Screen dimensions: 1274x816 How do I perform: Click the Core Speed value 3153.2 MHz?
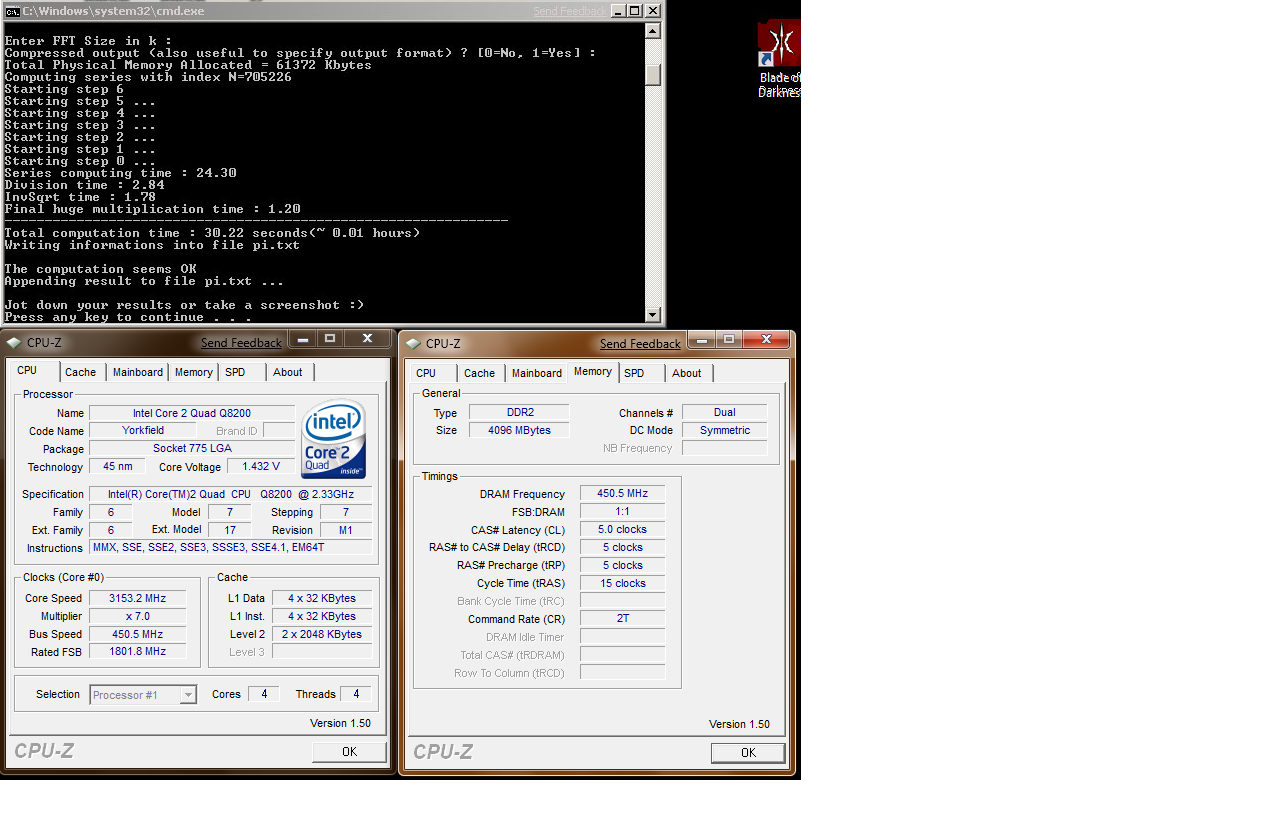[138, 598]
